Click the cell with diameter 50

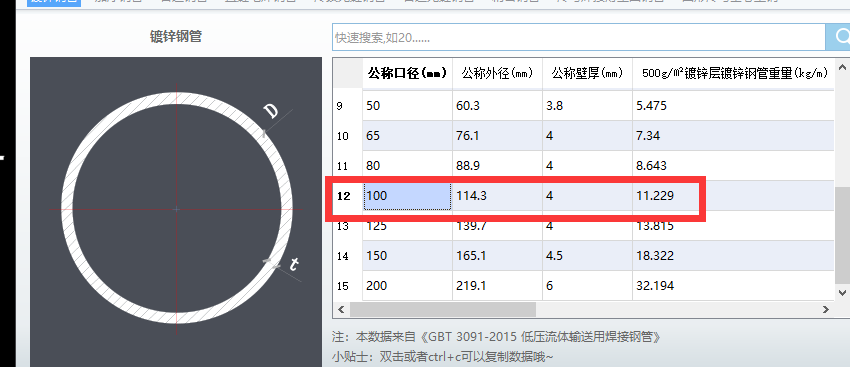407,106
